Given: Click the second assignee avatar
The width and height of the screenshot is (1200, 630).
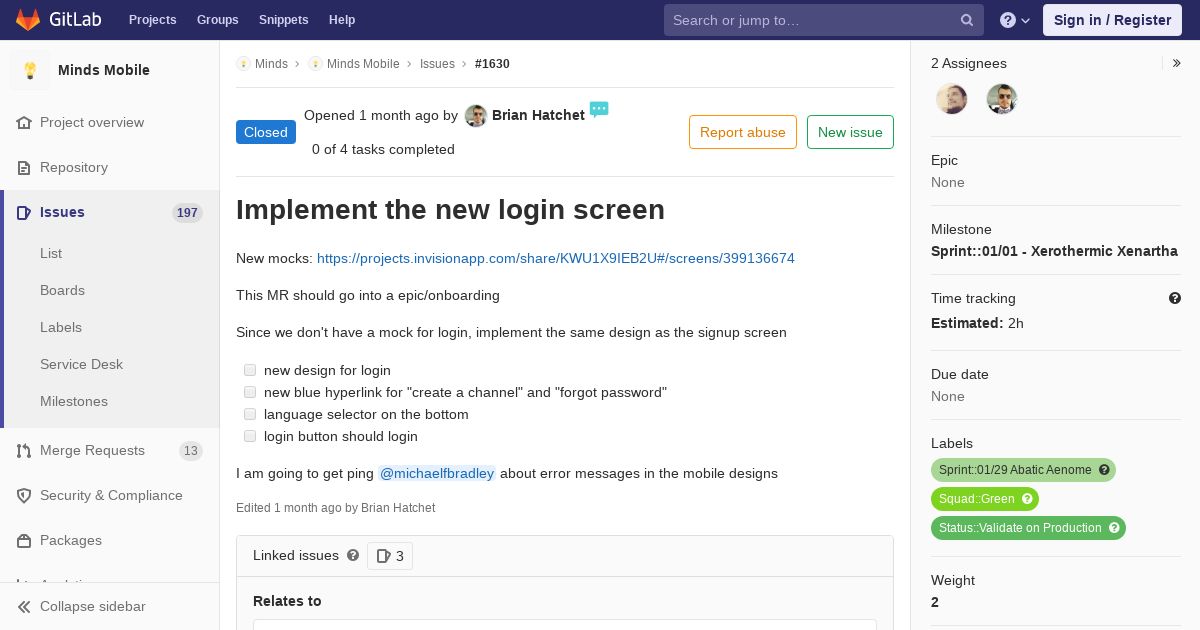Looking at the screenshot, I should point(1001,99).
